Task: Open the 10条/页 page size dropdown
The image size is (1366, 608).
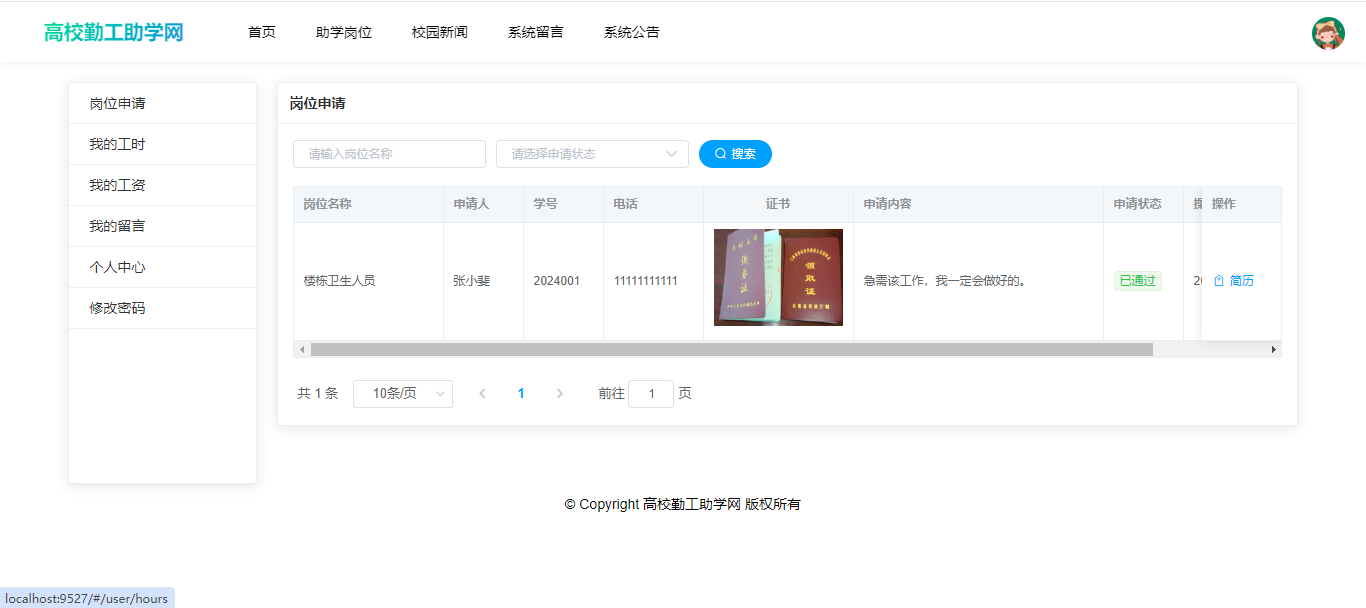Action: coord(403,394)
